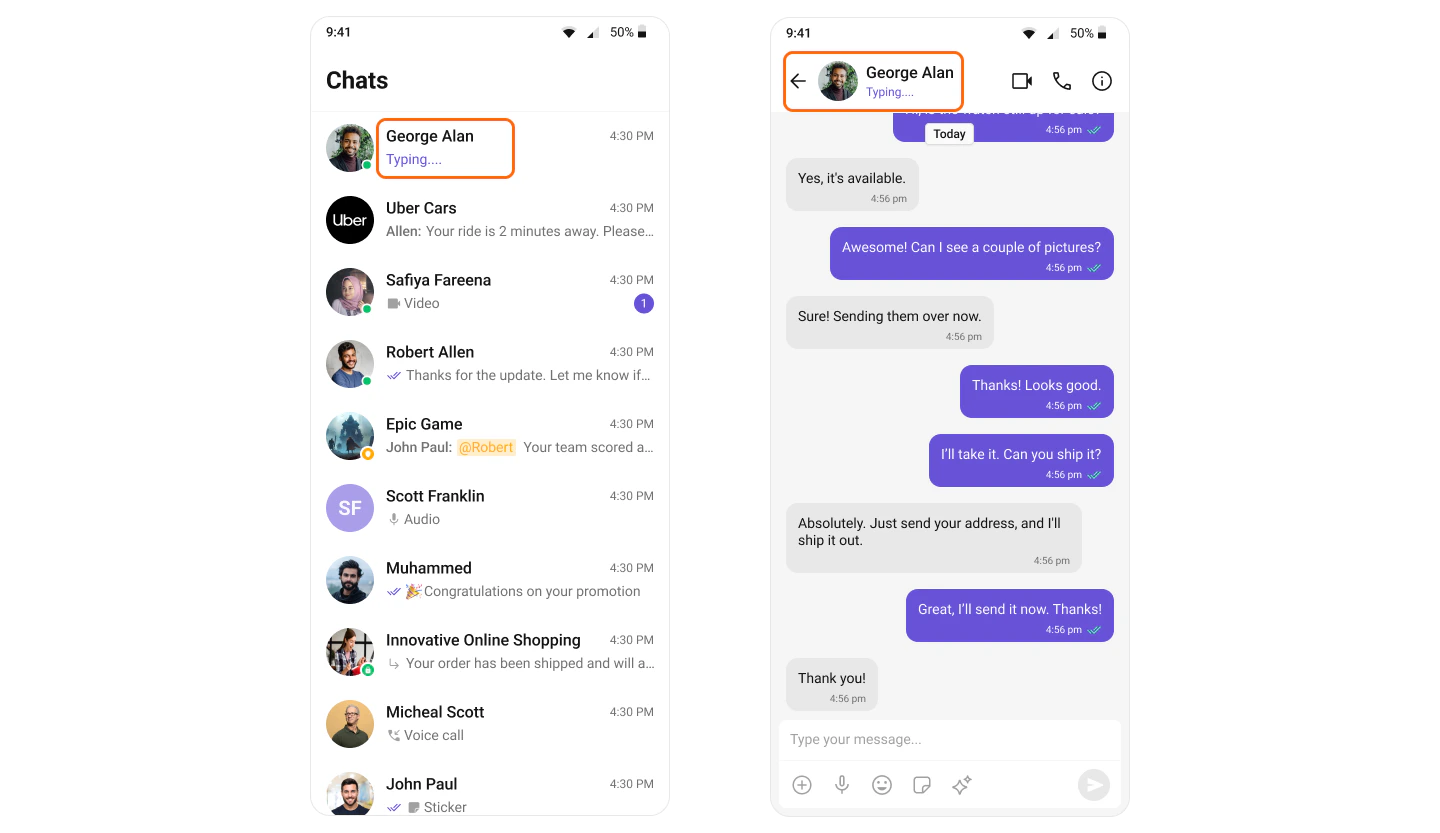Image resolution: width=1440 pixels, height=833 pixels.
Task: Go back using the arrow icon
Action: point(798,81)
